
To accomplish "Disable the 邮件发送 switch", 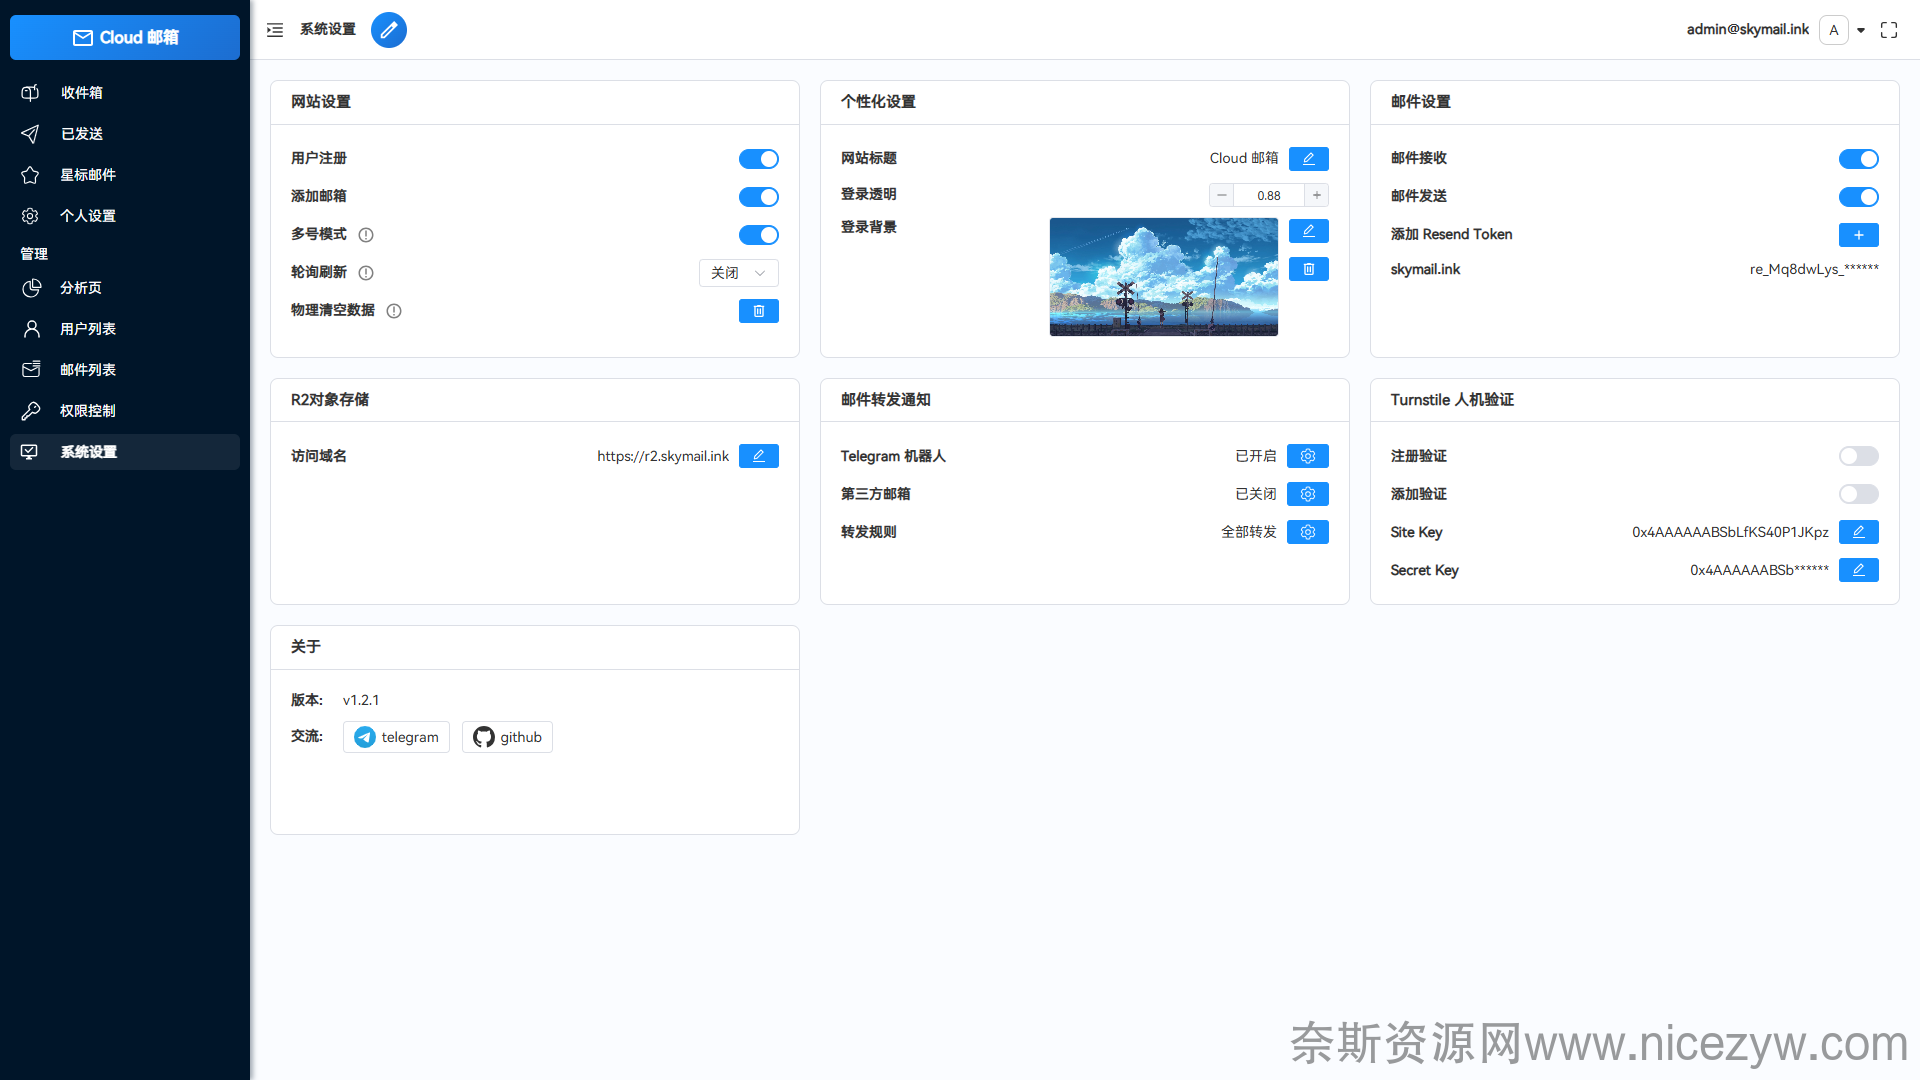I will click(x=1858, y=197).
